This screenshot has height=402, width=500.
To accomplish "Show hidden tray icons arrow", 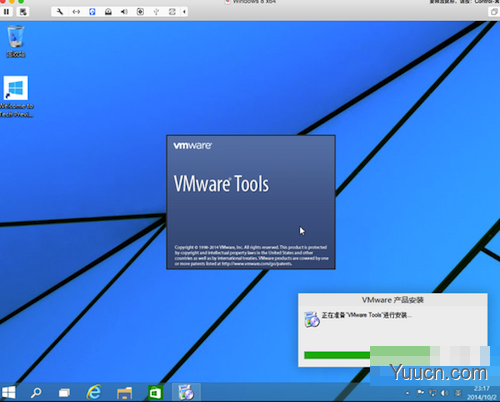I will click(407, 393).
